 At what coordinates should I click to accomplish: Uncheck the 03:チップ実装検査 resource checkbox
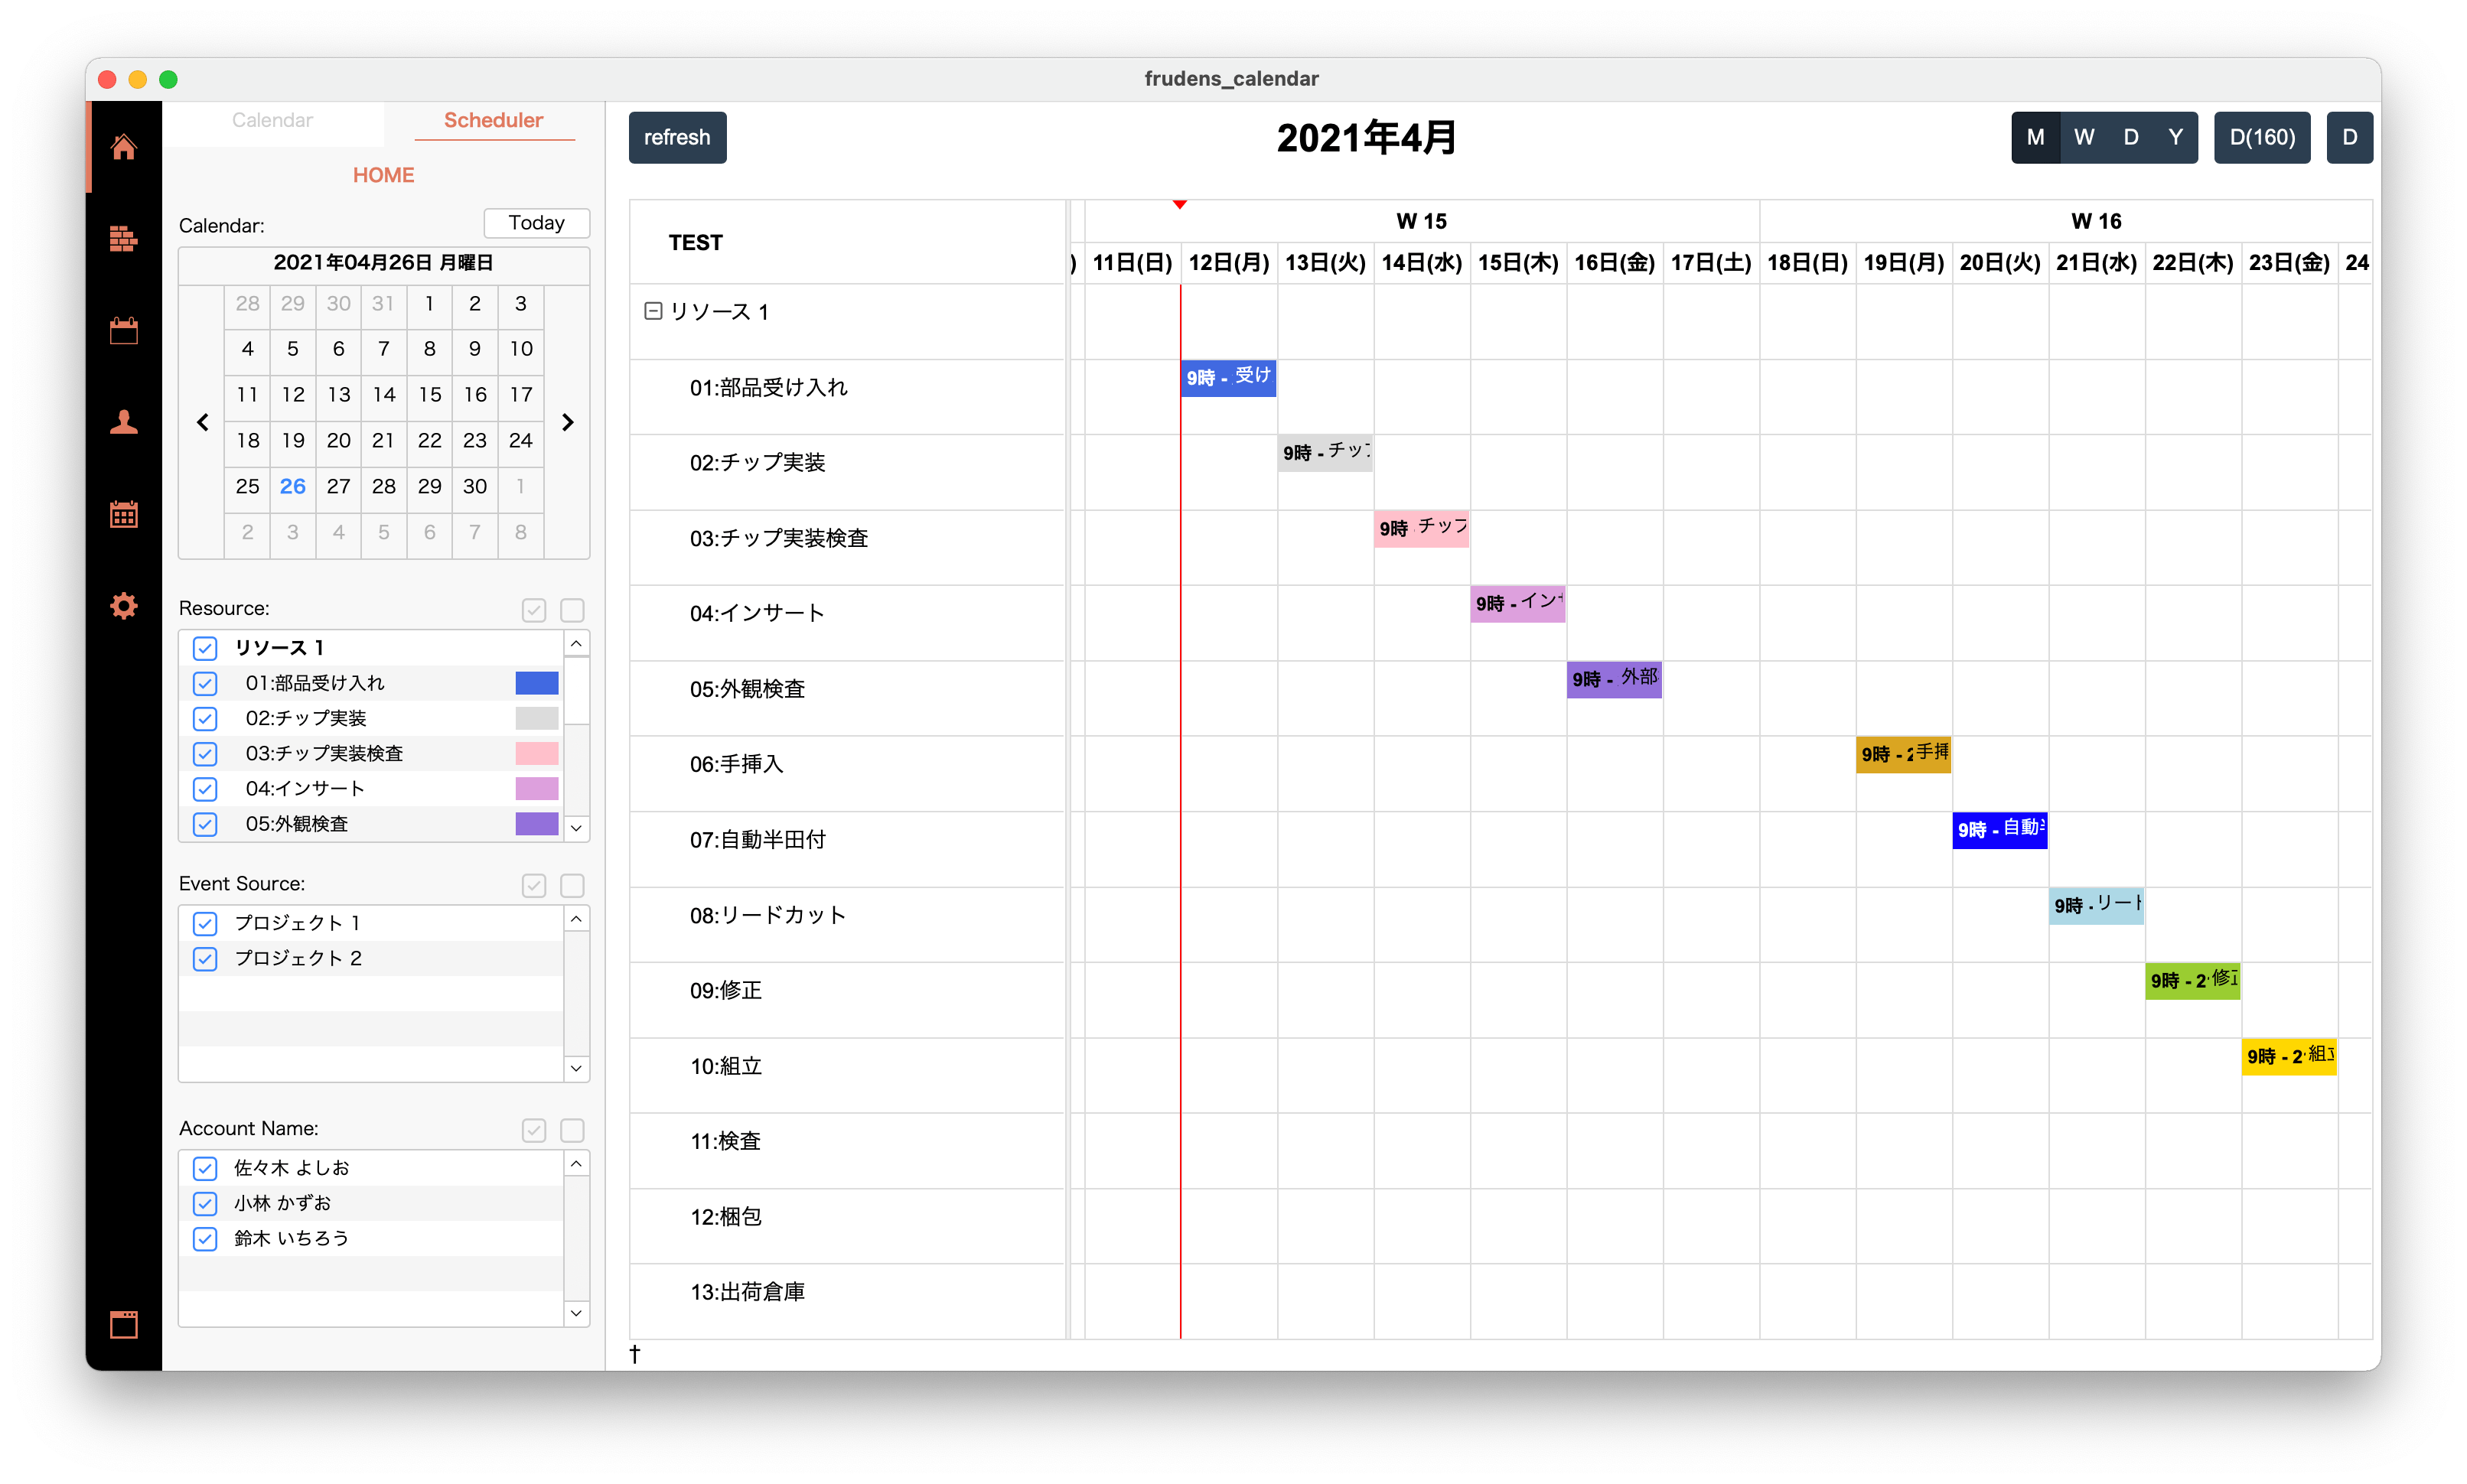coord(205,754)
